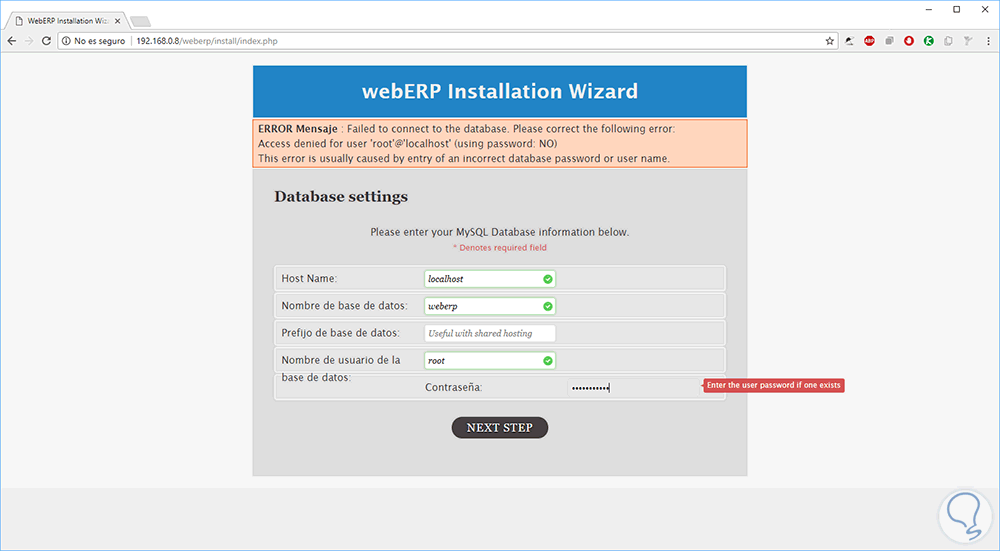The image size is (1000, 551).
Task: Click the Host Name field with localhost
Action: point(490,279)
